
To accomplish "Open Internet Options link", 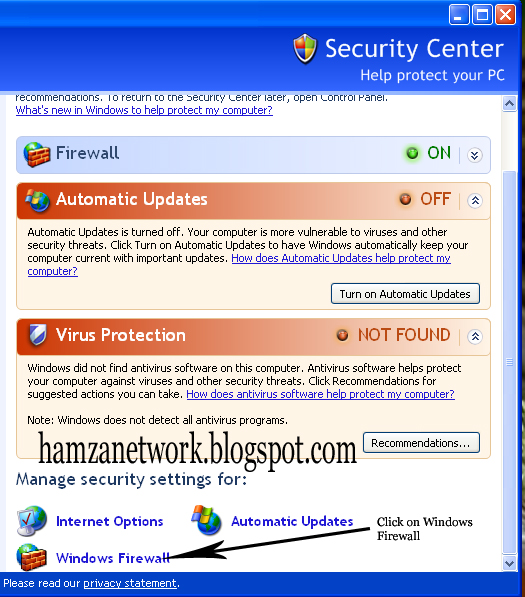I will [110, 521].
